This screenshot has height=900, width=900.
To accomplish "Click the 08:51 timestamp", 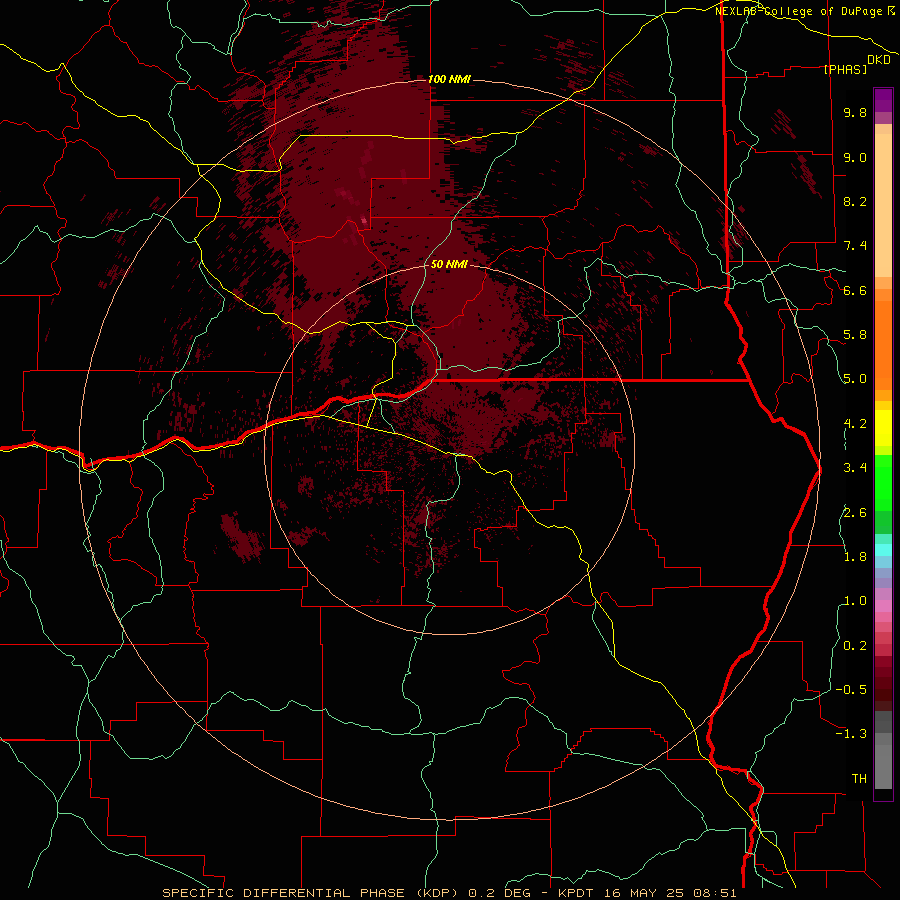I will [714, 893].
